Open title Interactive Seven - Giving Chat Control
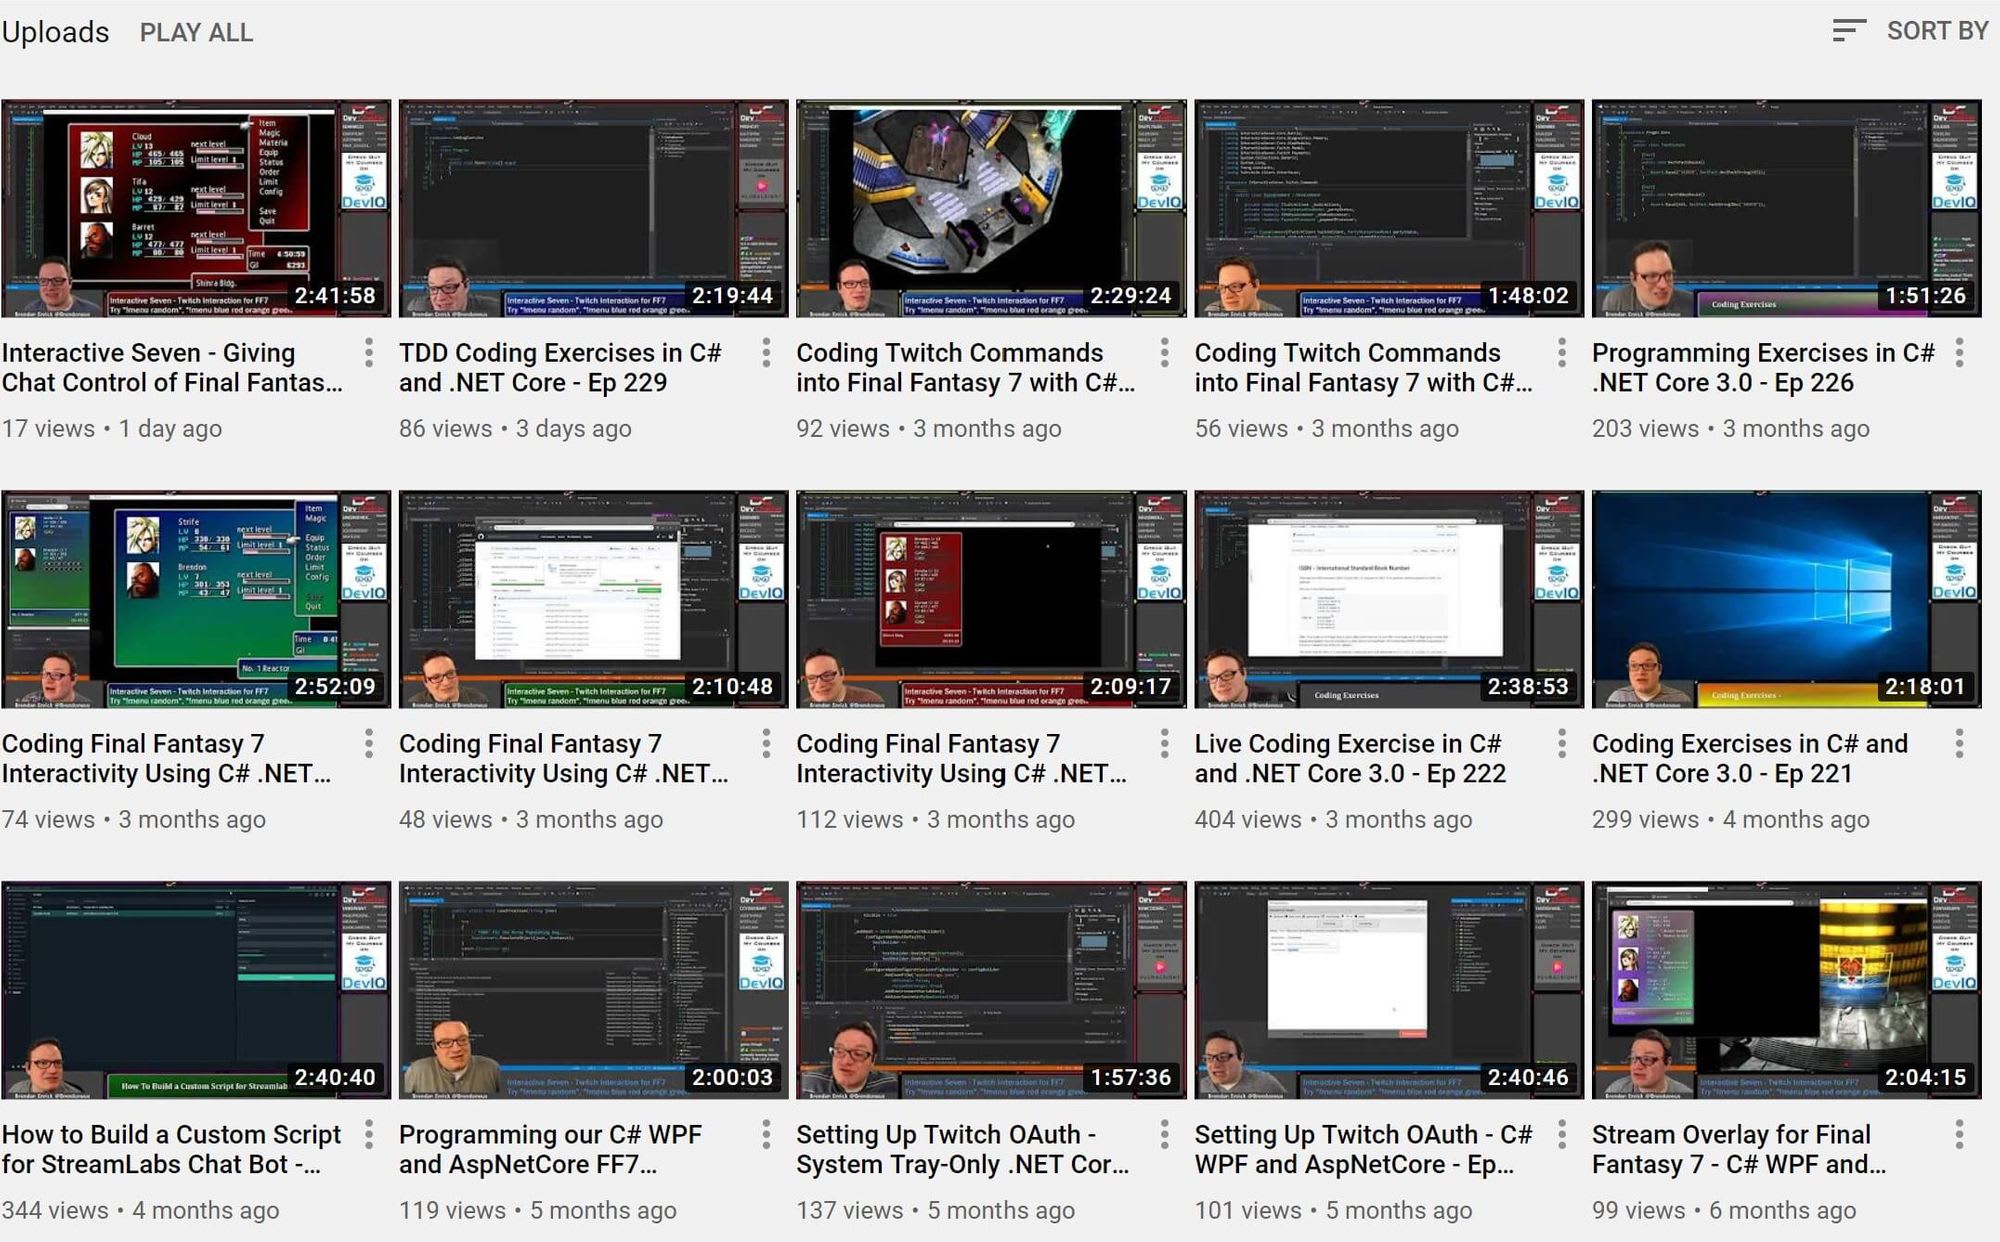The height and width of the screenshot is (1242, 2000). (172, 367)
